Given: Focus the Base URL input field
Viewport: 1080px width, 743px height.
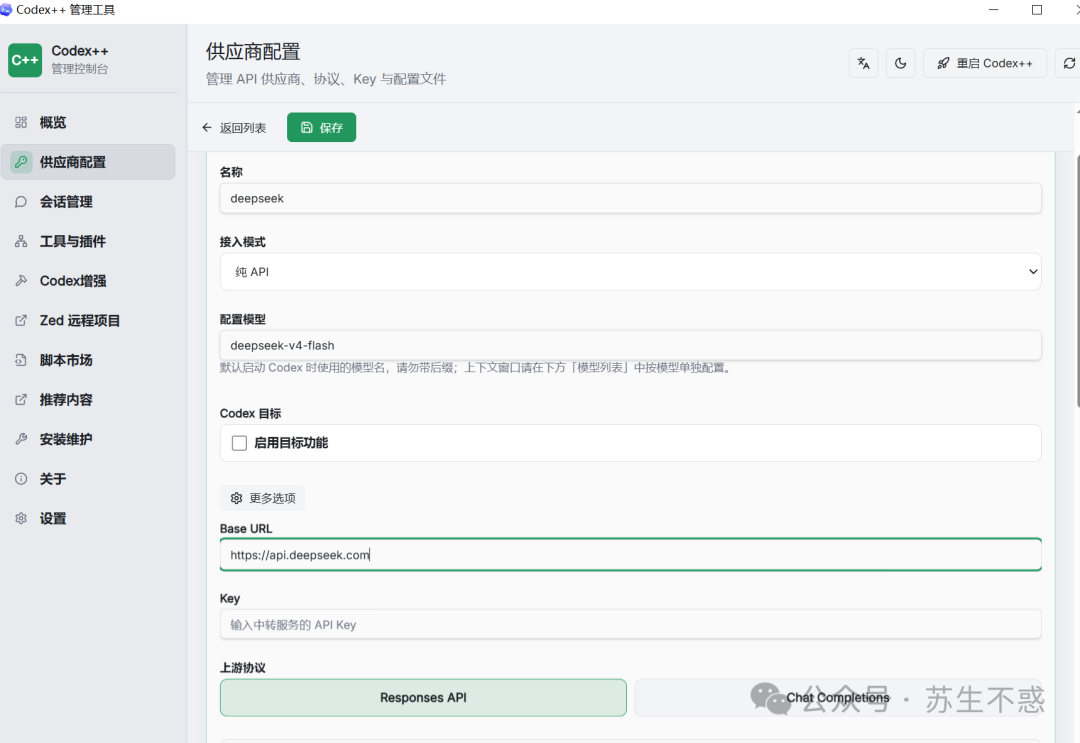Looking at the screenshot, I should [630, 555].
